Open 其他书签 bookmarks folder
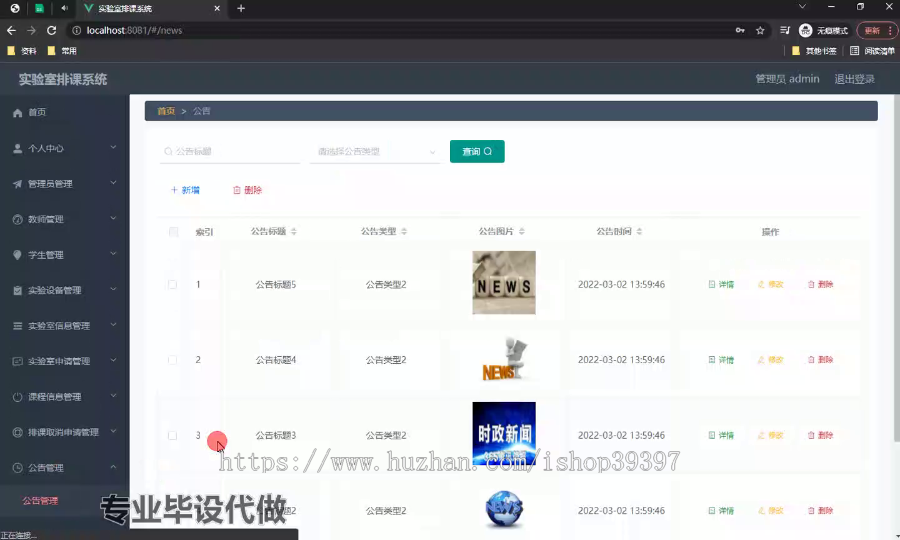900x540 pixels. pos(814,51)
